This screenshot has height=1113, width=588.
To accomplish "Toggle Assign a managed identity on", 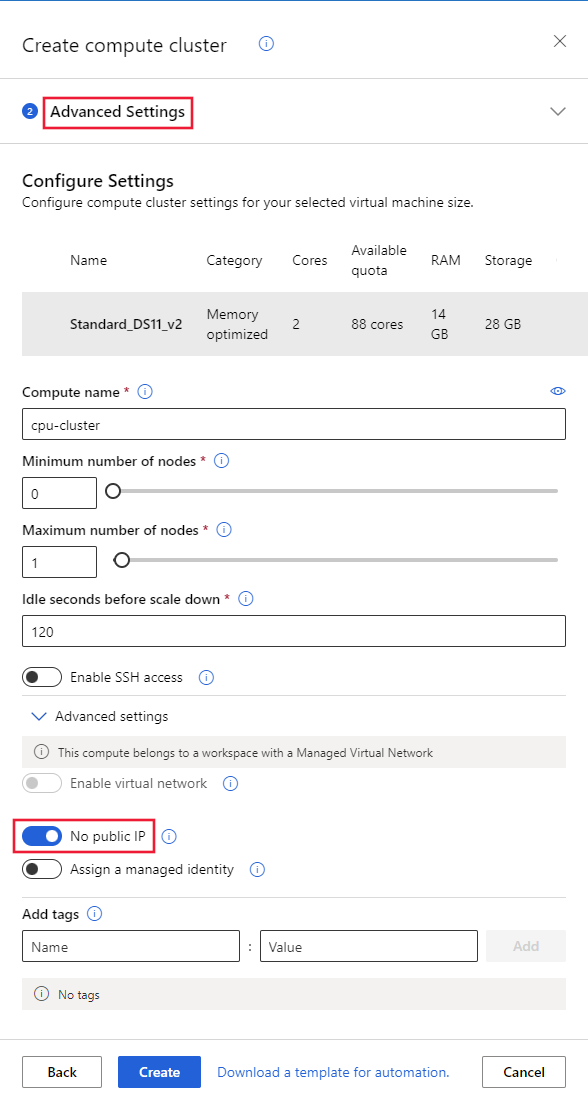I will pos(42,869).
